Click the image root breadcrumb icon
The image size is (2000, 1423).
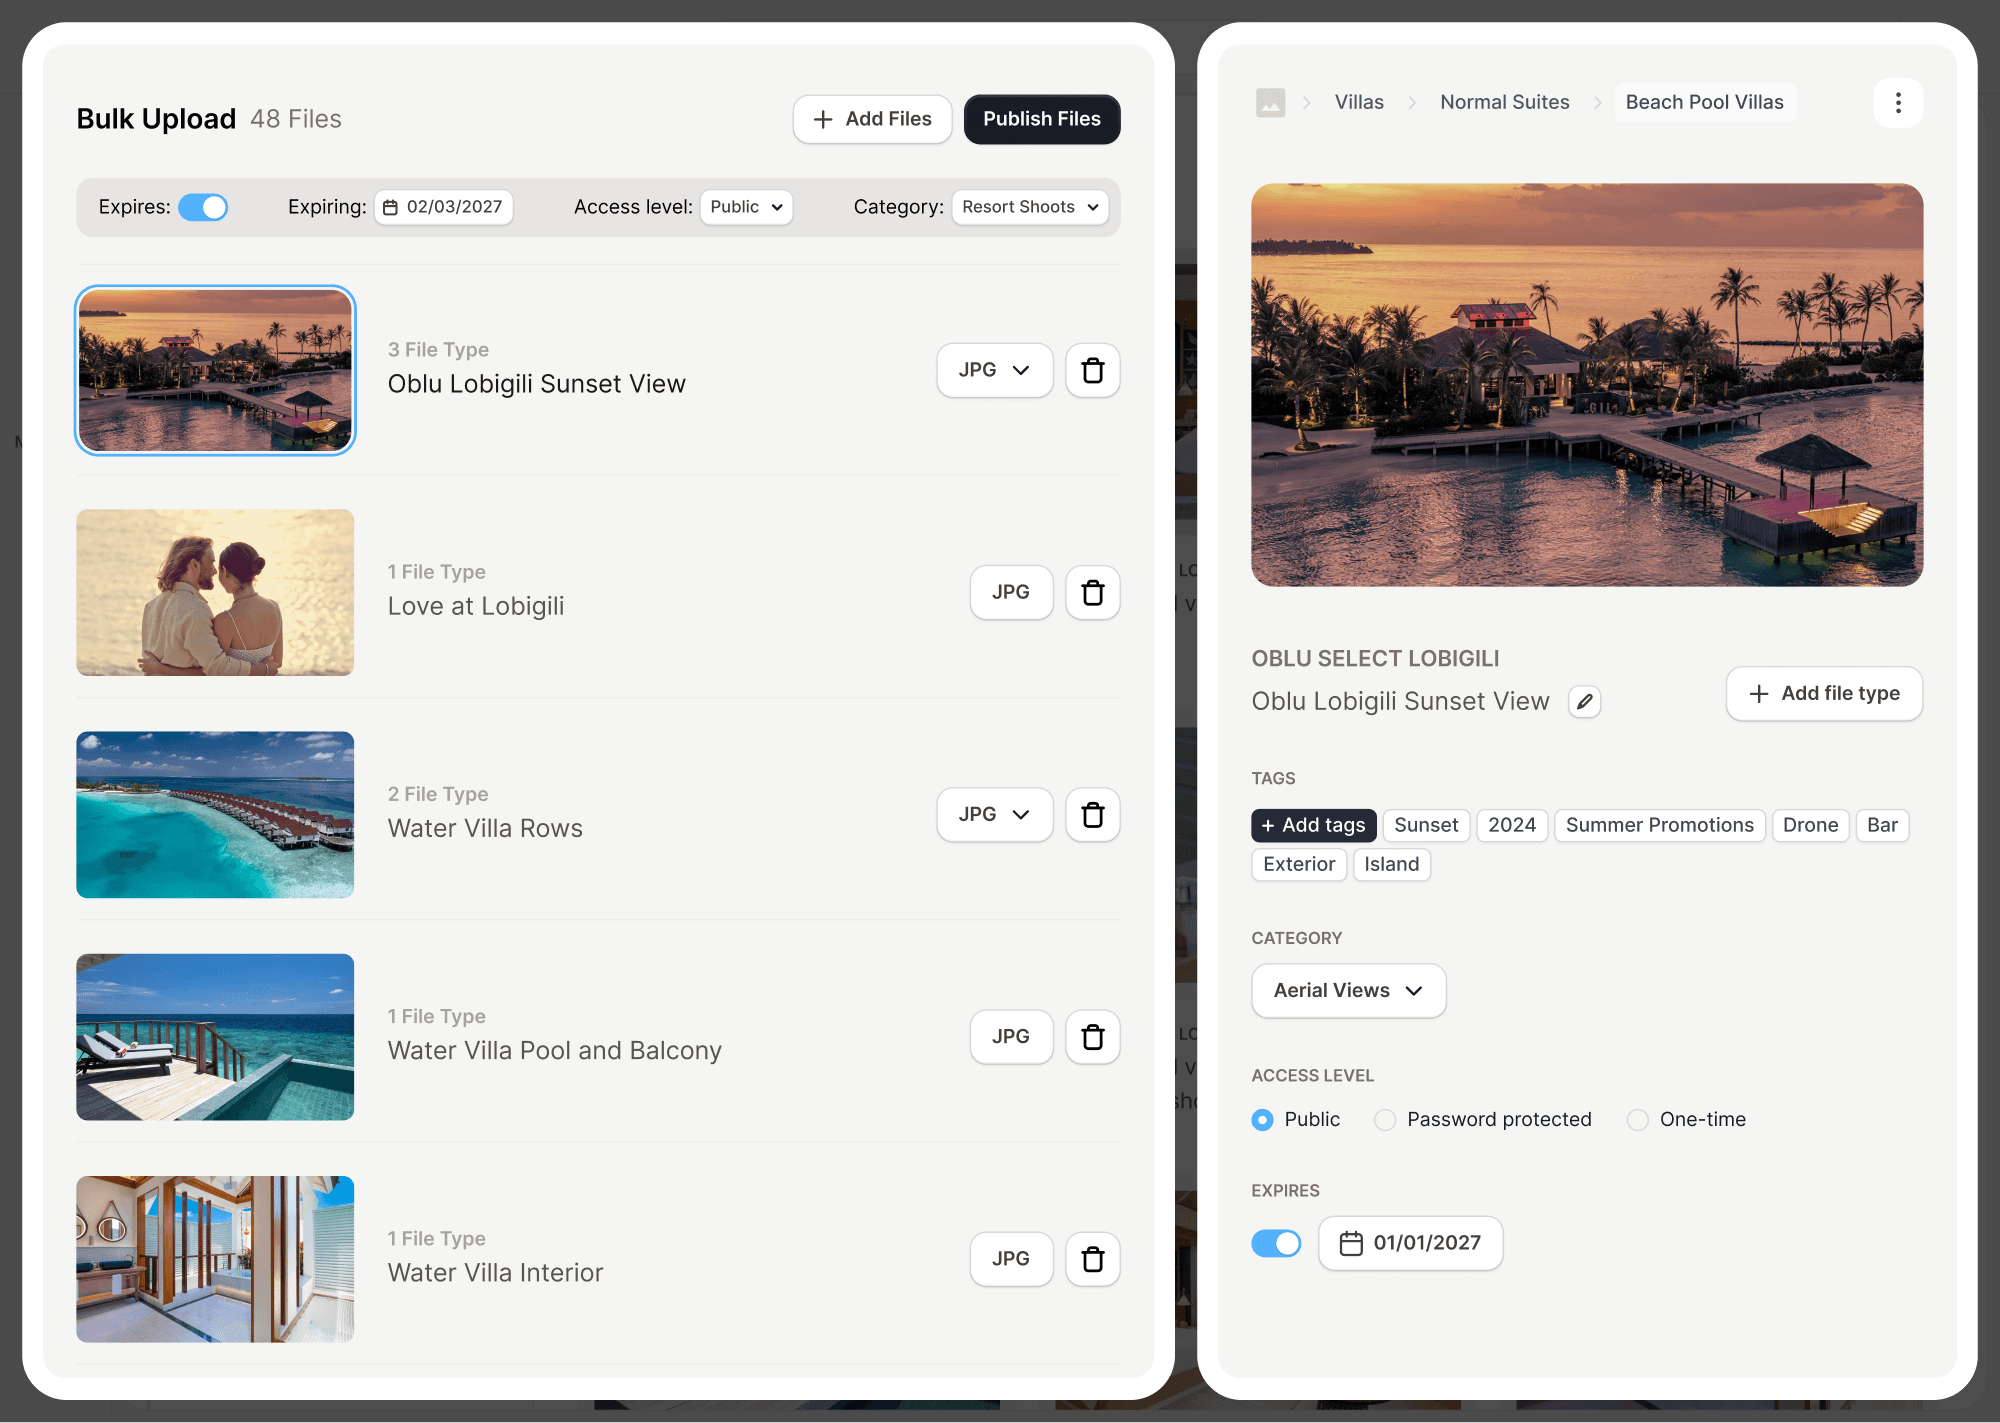pyautogui.click(x=1270, y=103)
